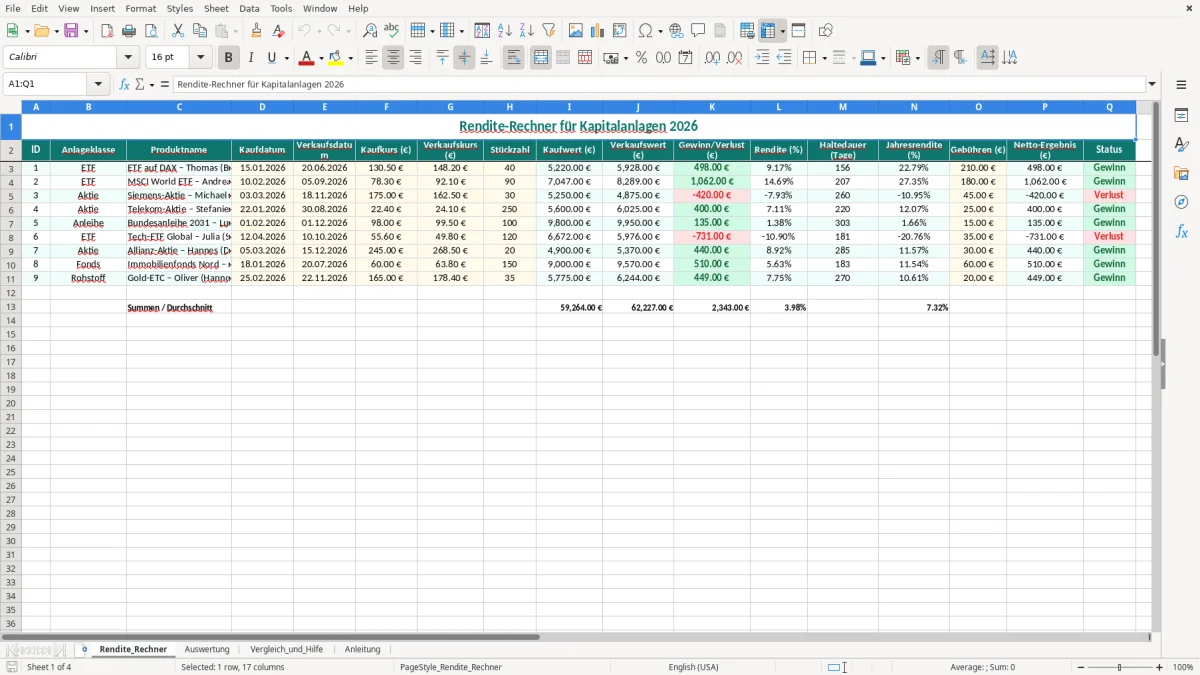Open the Font Color dropdown arrow
This screenshot has width=1200, height=675.
click(321, 58)
